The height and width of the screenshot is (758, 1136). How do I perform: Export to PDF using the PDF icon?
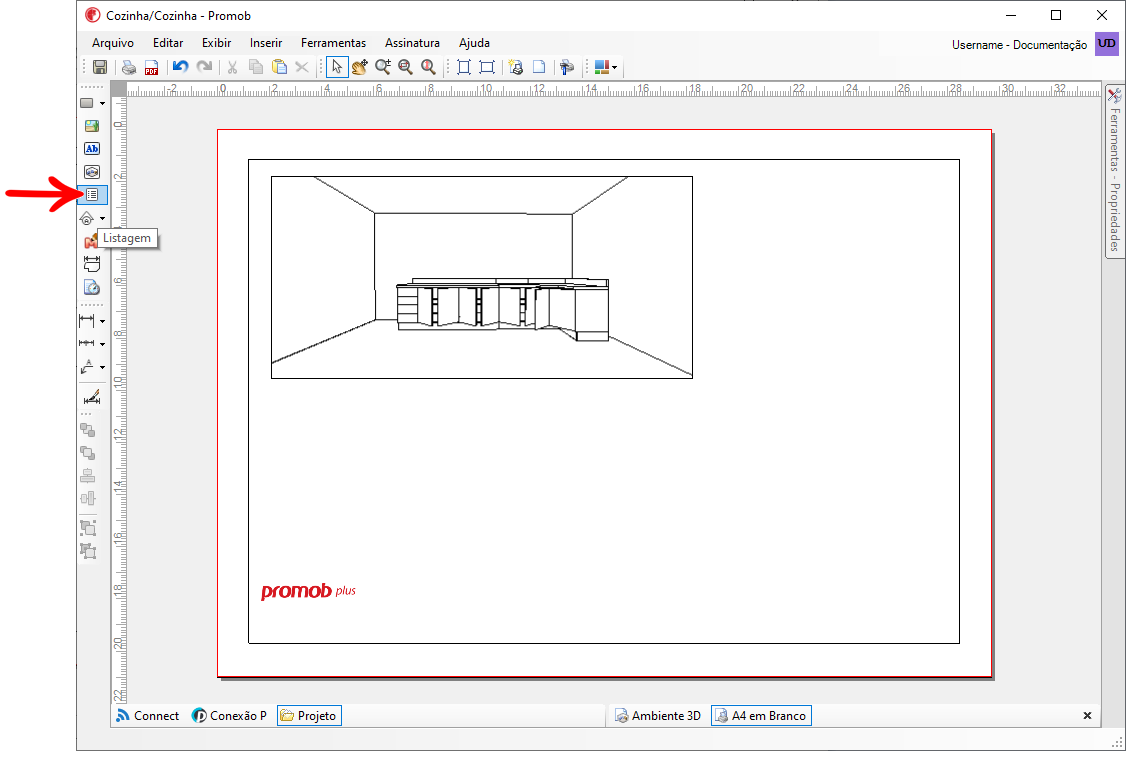click(151, 67)
